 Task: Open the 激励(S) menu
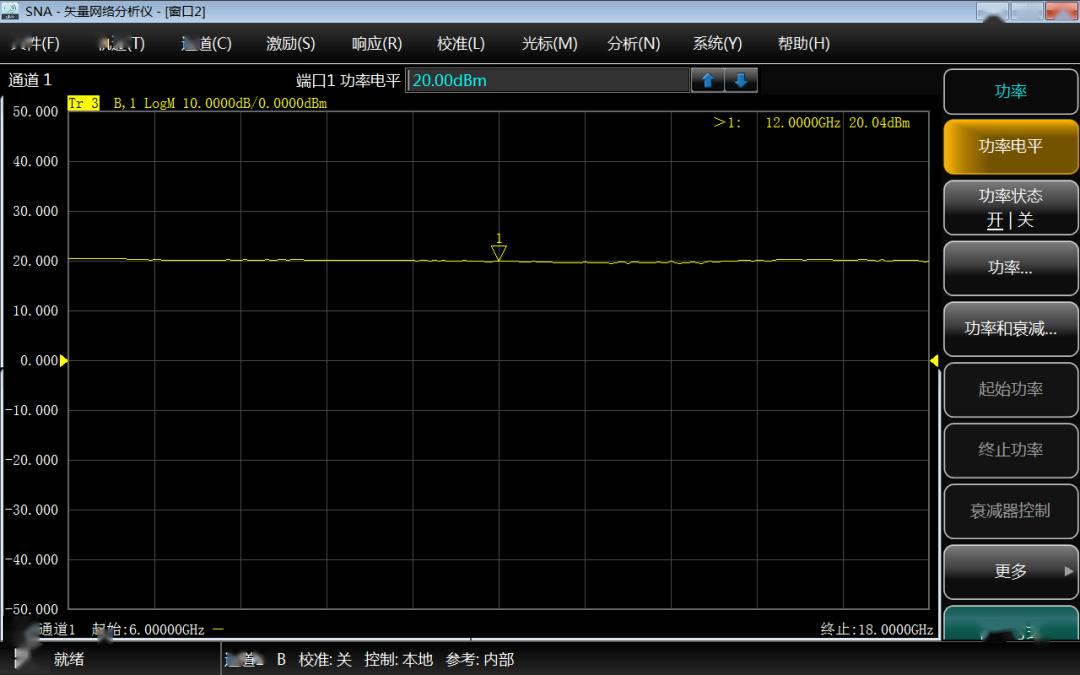tap(290, 44)
